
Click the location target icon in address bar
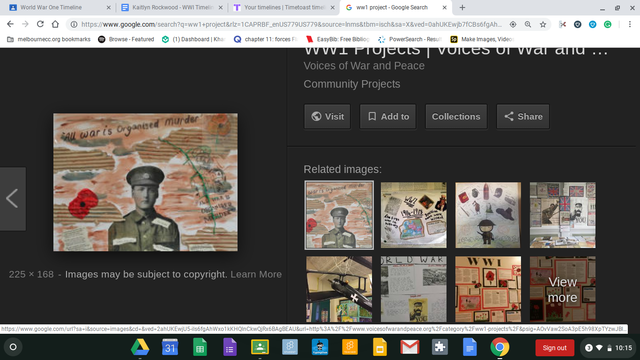tap(513, 24)
